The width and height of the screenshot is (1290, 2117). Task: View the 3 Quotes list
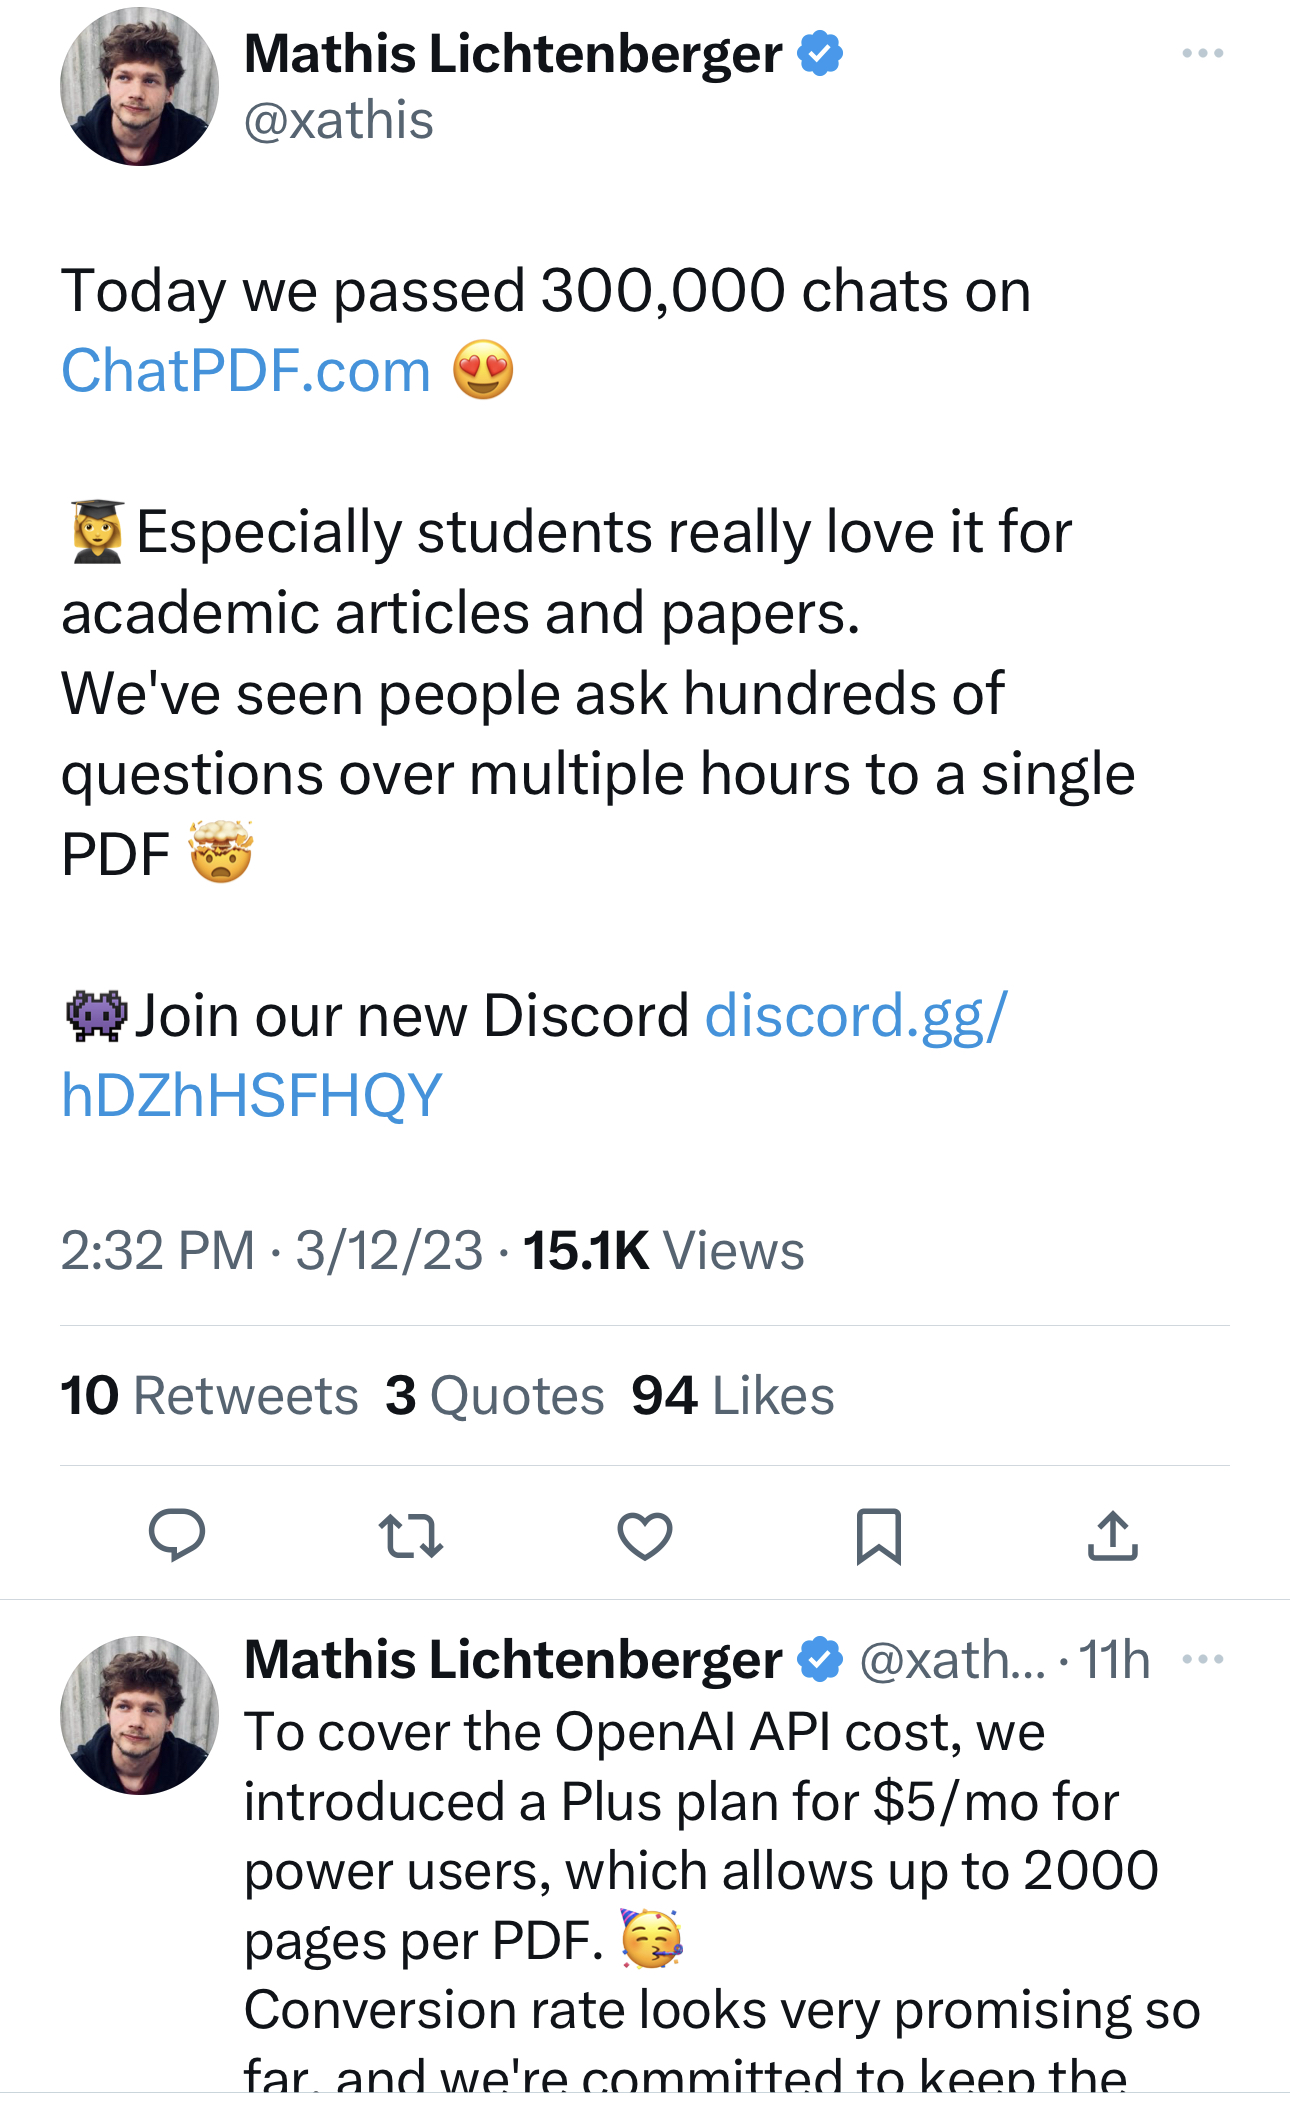click(x=495, y=1395)
